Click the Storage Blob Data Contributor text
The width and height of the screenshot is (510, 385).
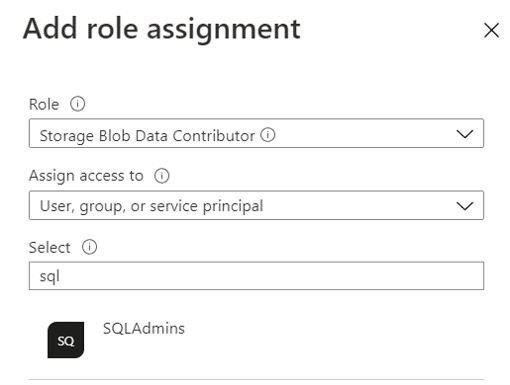click(147, 136)
